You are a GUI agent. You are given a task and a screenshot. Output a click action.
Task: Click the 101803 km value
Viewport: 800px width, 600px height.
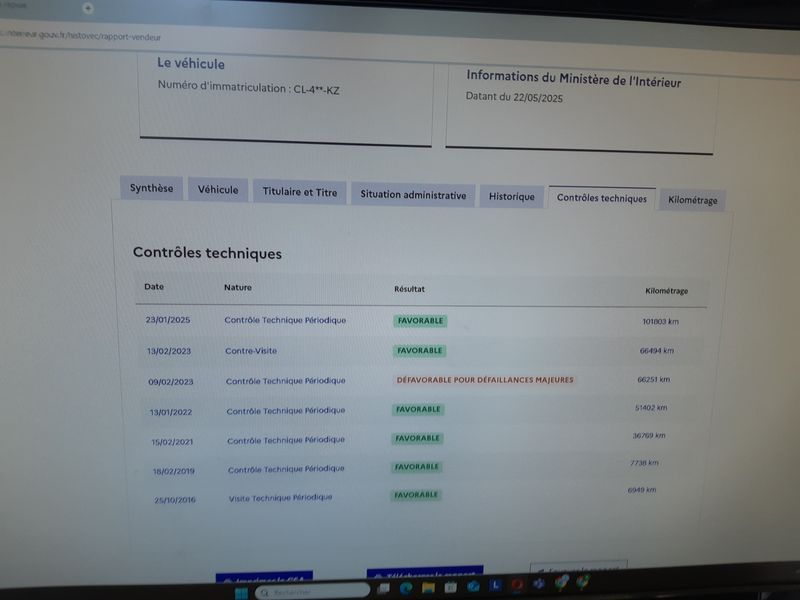click(661, 321)
